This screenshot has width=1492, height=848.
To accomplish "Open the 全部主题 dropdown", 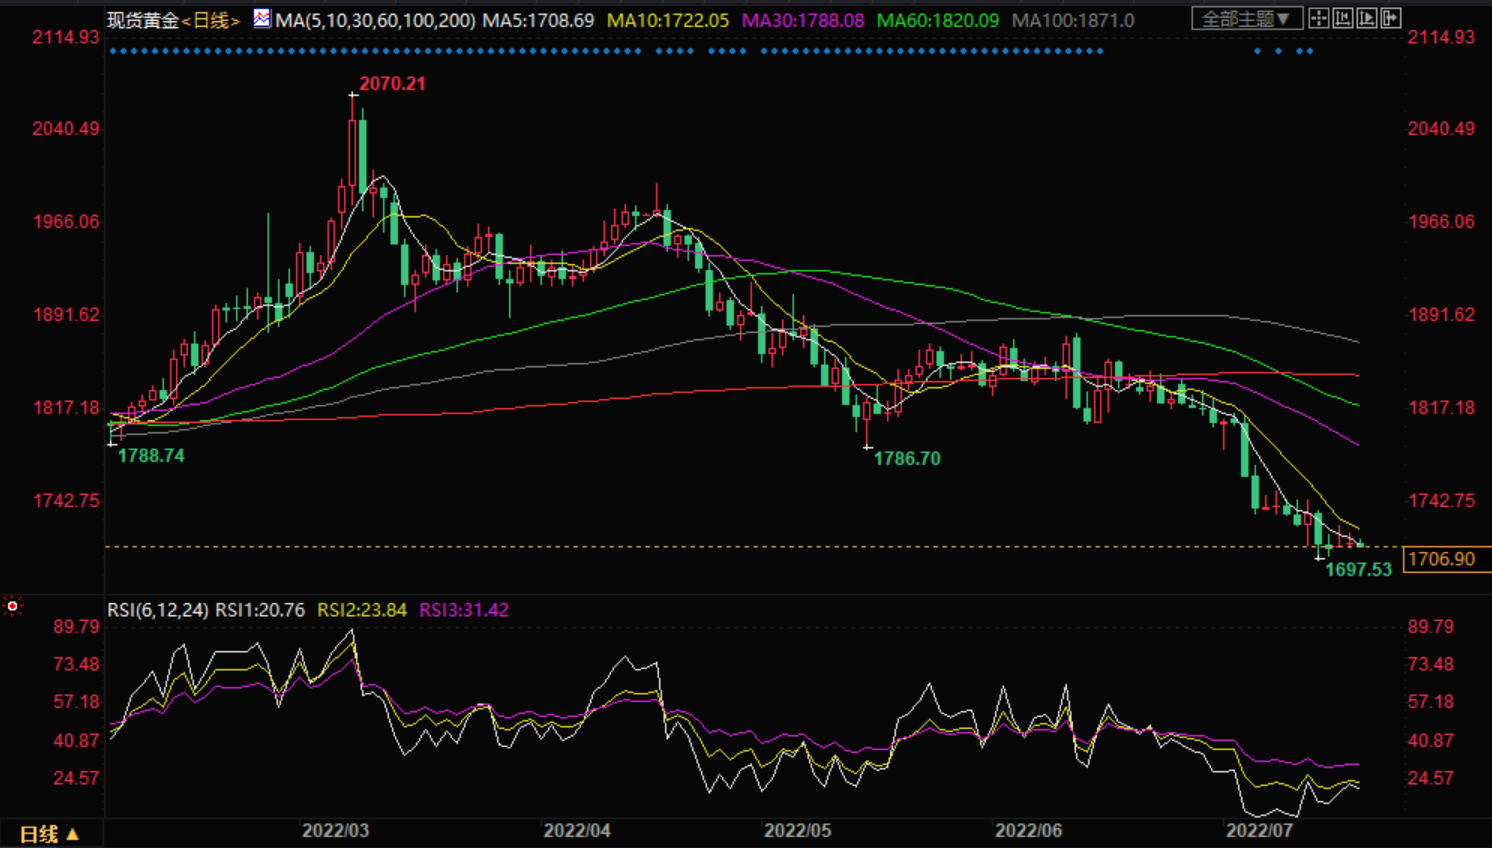I will [x=1246, y=19].
